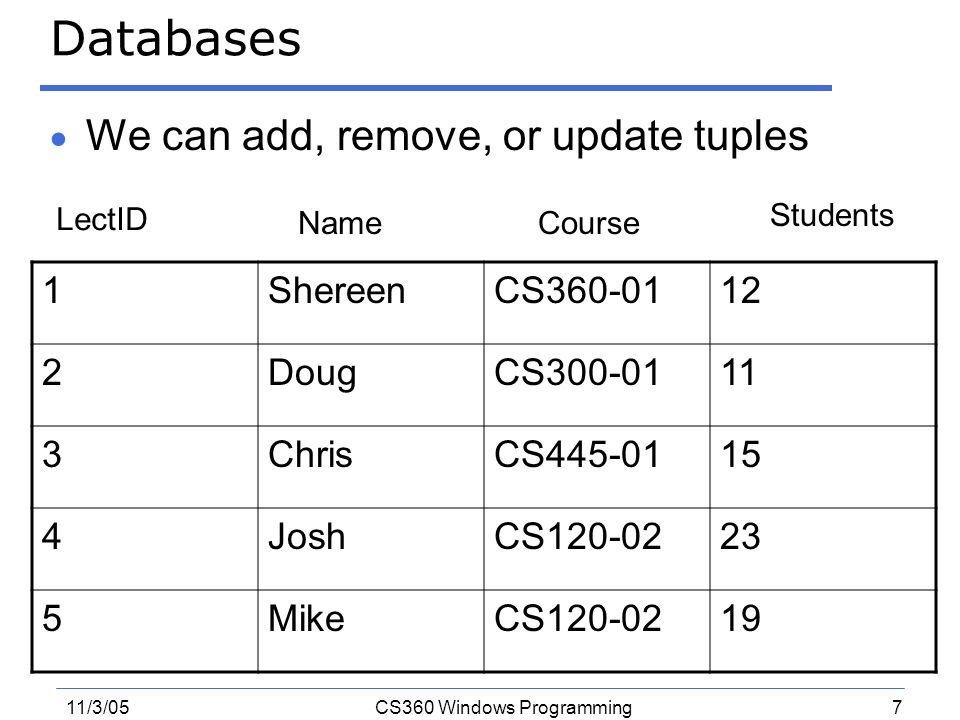Click the students count 23 cell
The width and height of the screenshot is (960, 720).
coord(823,549)
